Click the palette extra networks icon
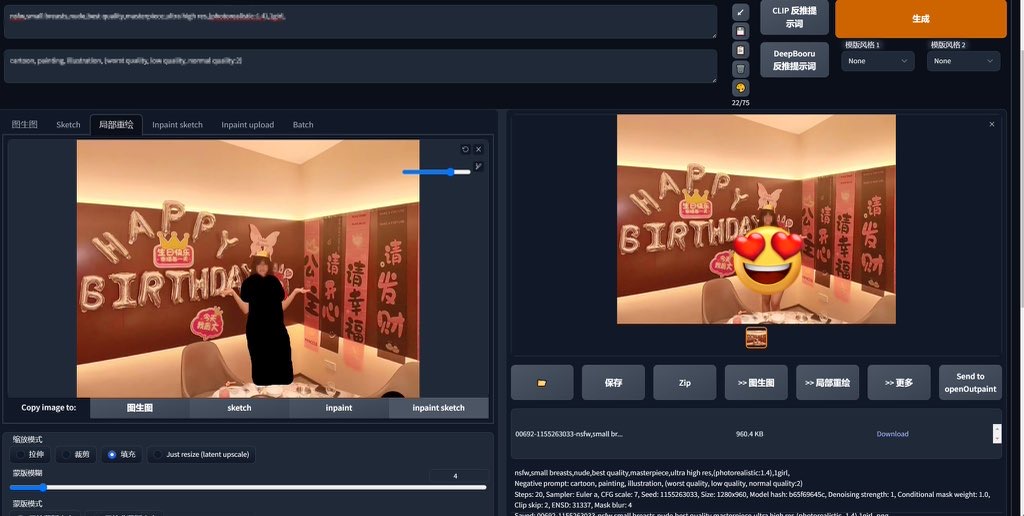 tap(740, 88)
